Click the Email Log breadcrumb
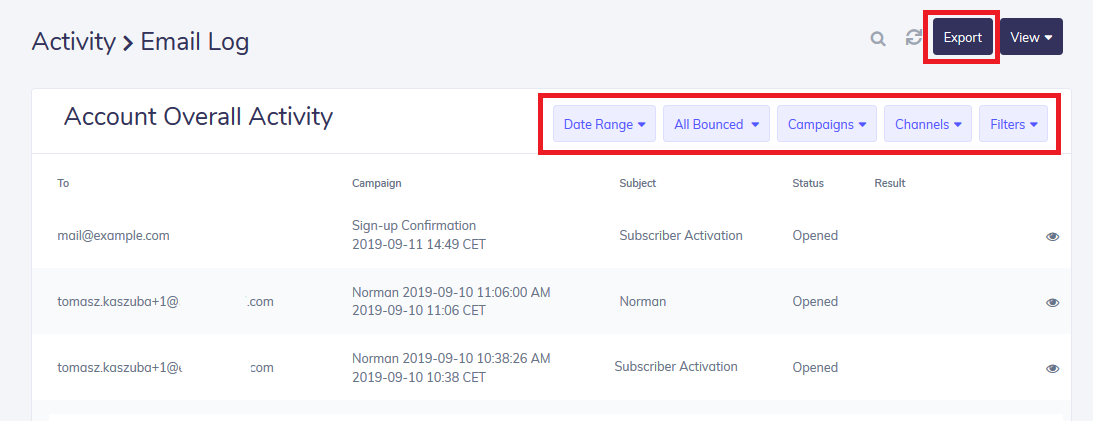Viewport: 1093px width, 421px height. tap(195, 42)
